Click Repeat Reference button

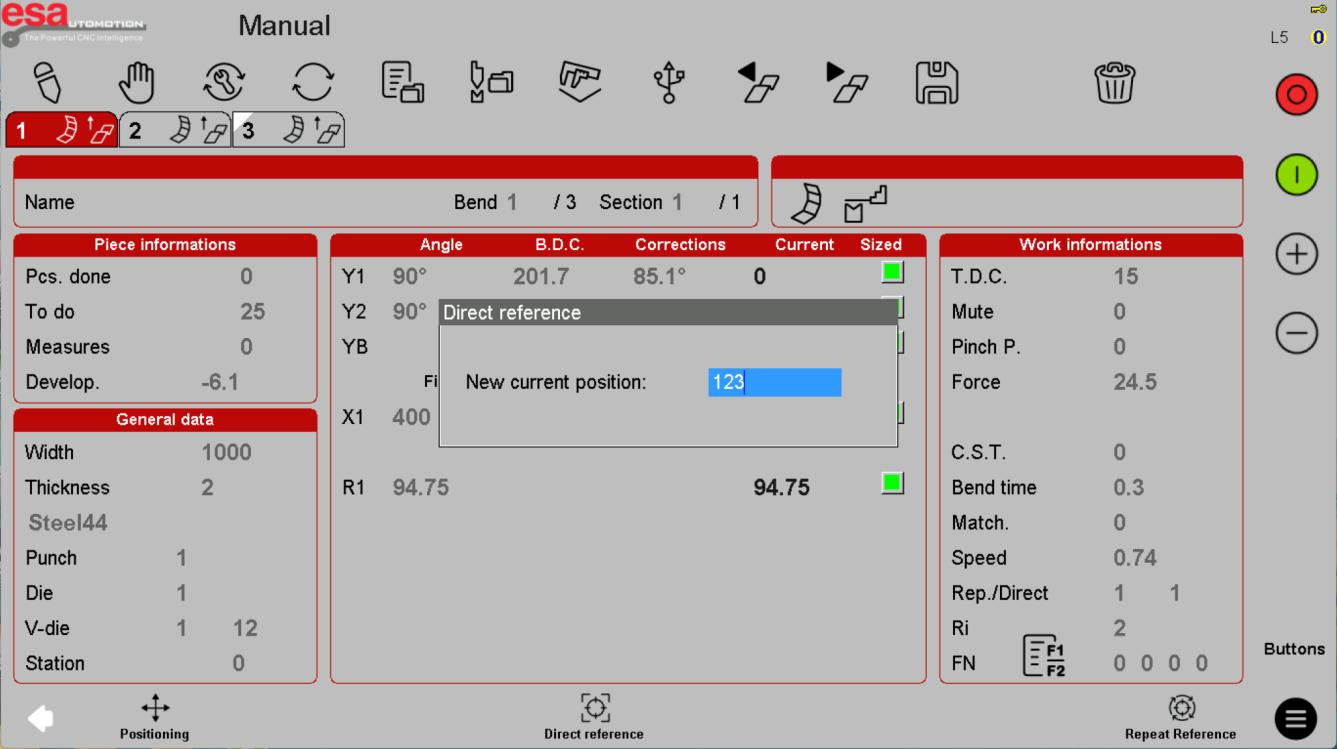[x=1181, y=719]
